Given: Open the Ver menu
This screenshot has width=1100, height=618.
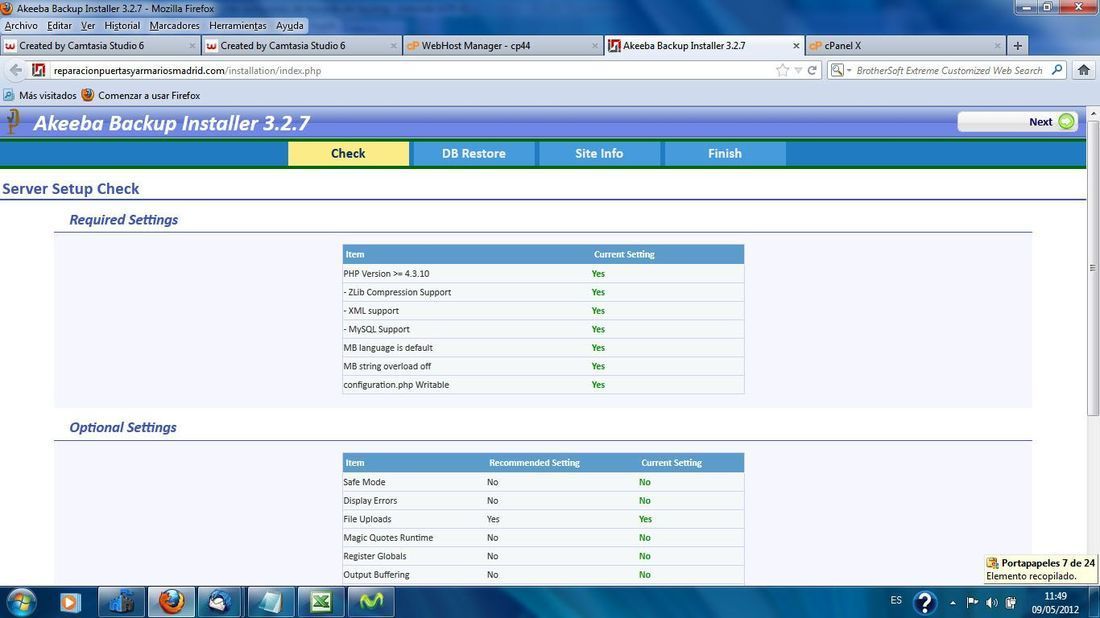Looking at the screenshot, I should coord(88,25).
